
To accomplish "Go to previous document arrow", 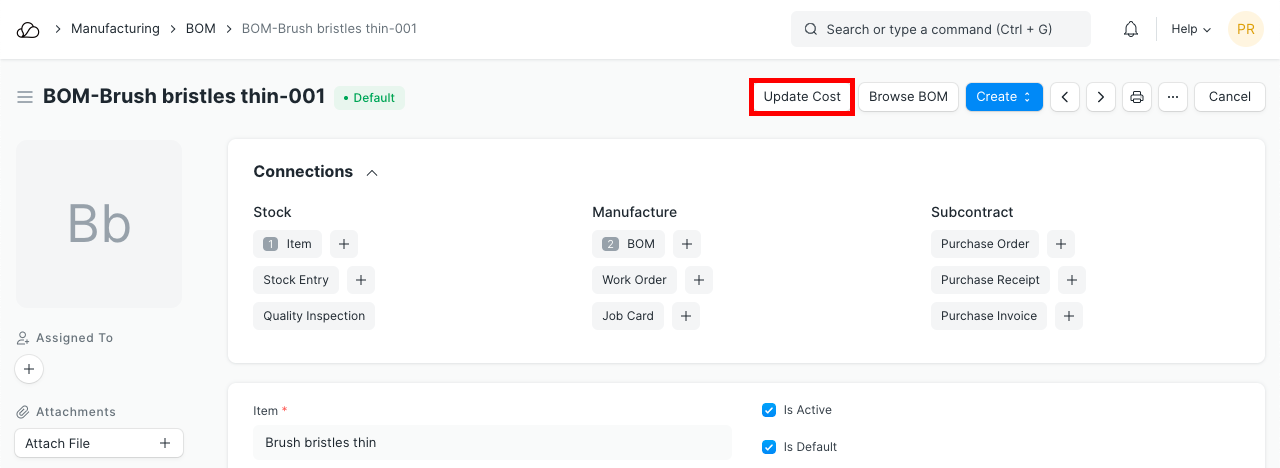I will pos(1065,97).
